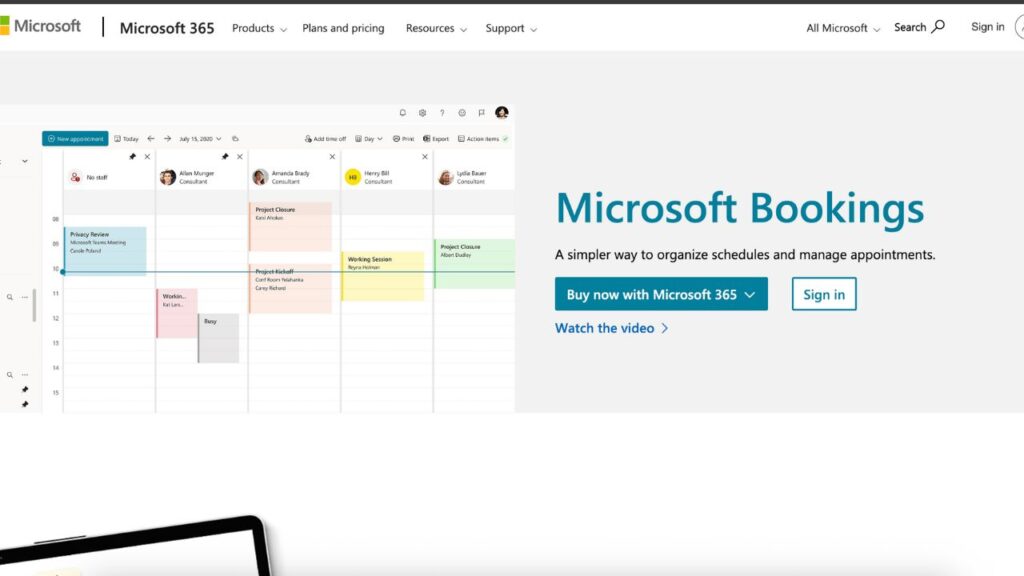Open the All Microsoft dropdown
This screenshot has width=1024, height=576.
843,28
